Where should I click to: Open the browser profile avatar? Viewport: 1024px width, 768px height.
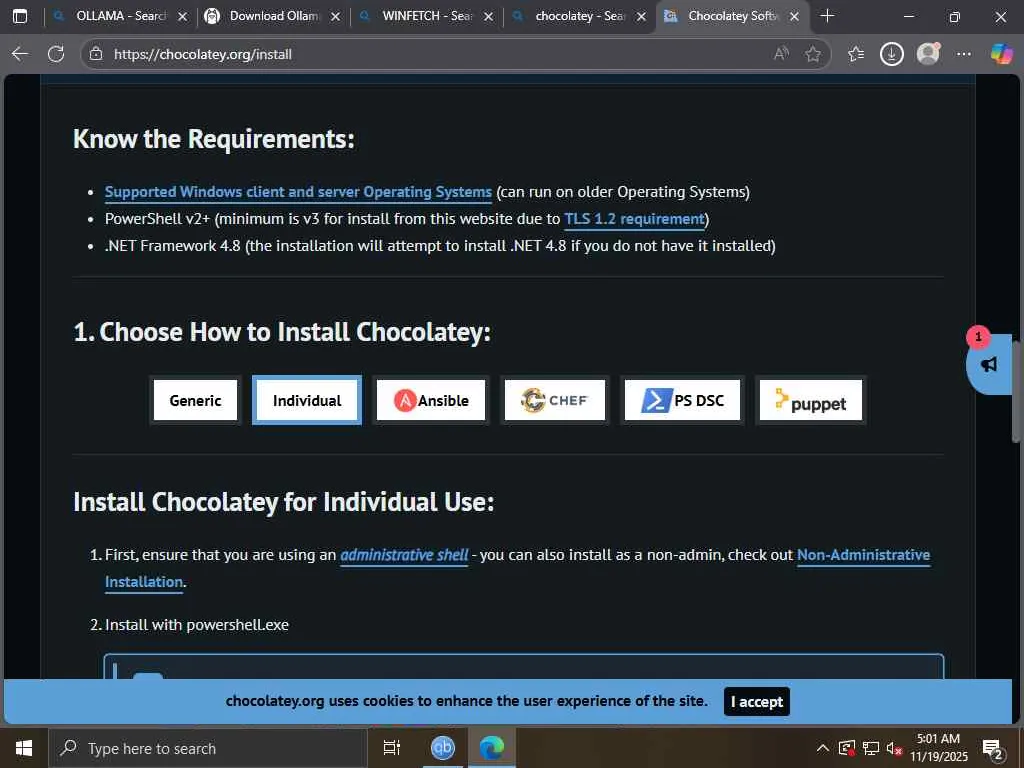coord(928,54)
